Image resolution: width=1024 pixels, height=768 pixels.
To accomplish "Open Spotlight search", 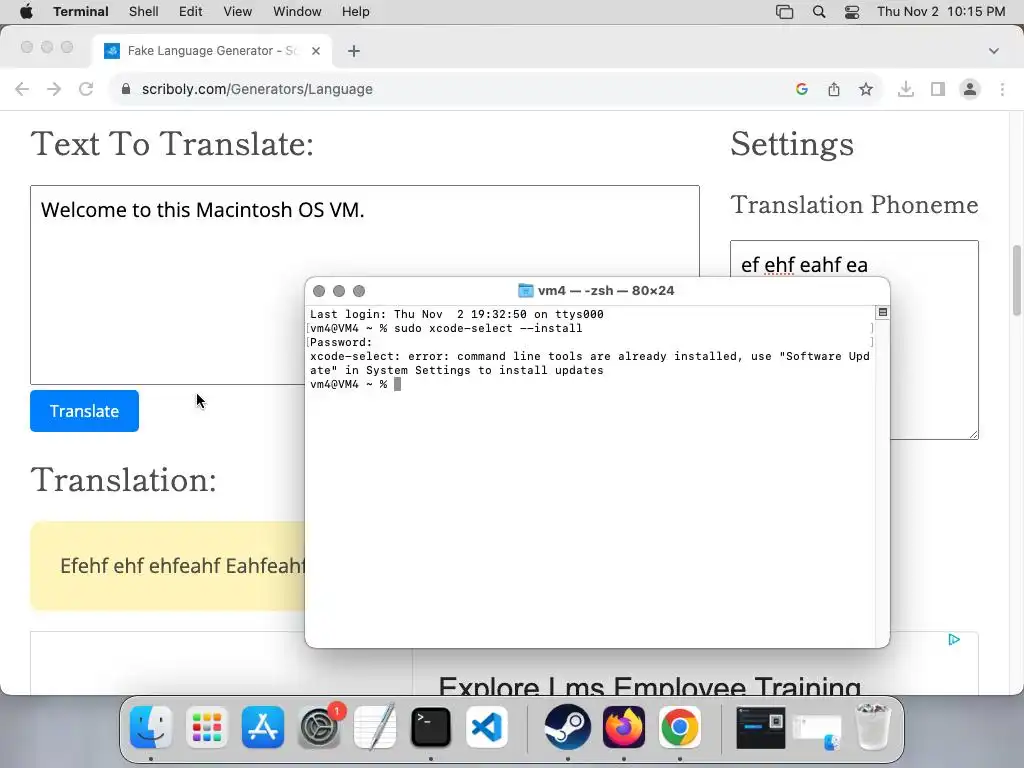I will tap(819, 12).
